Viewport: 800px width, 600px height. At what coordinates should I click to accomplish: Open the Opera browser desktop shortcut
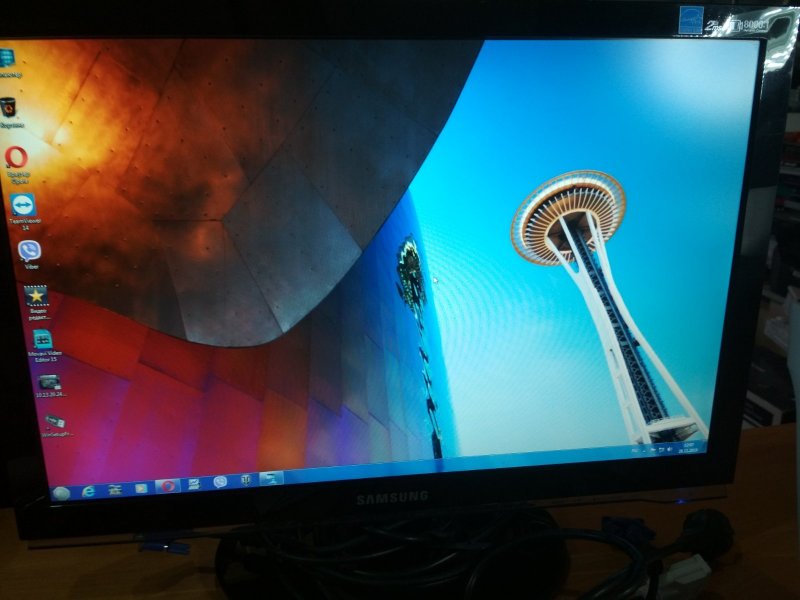pyautogui.click(x=16, y=158)
